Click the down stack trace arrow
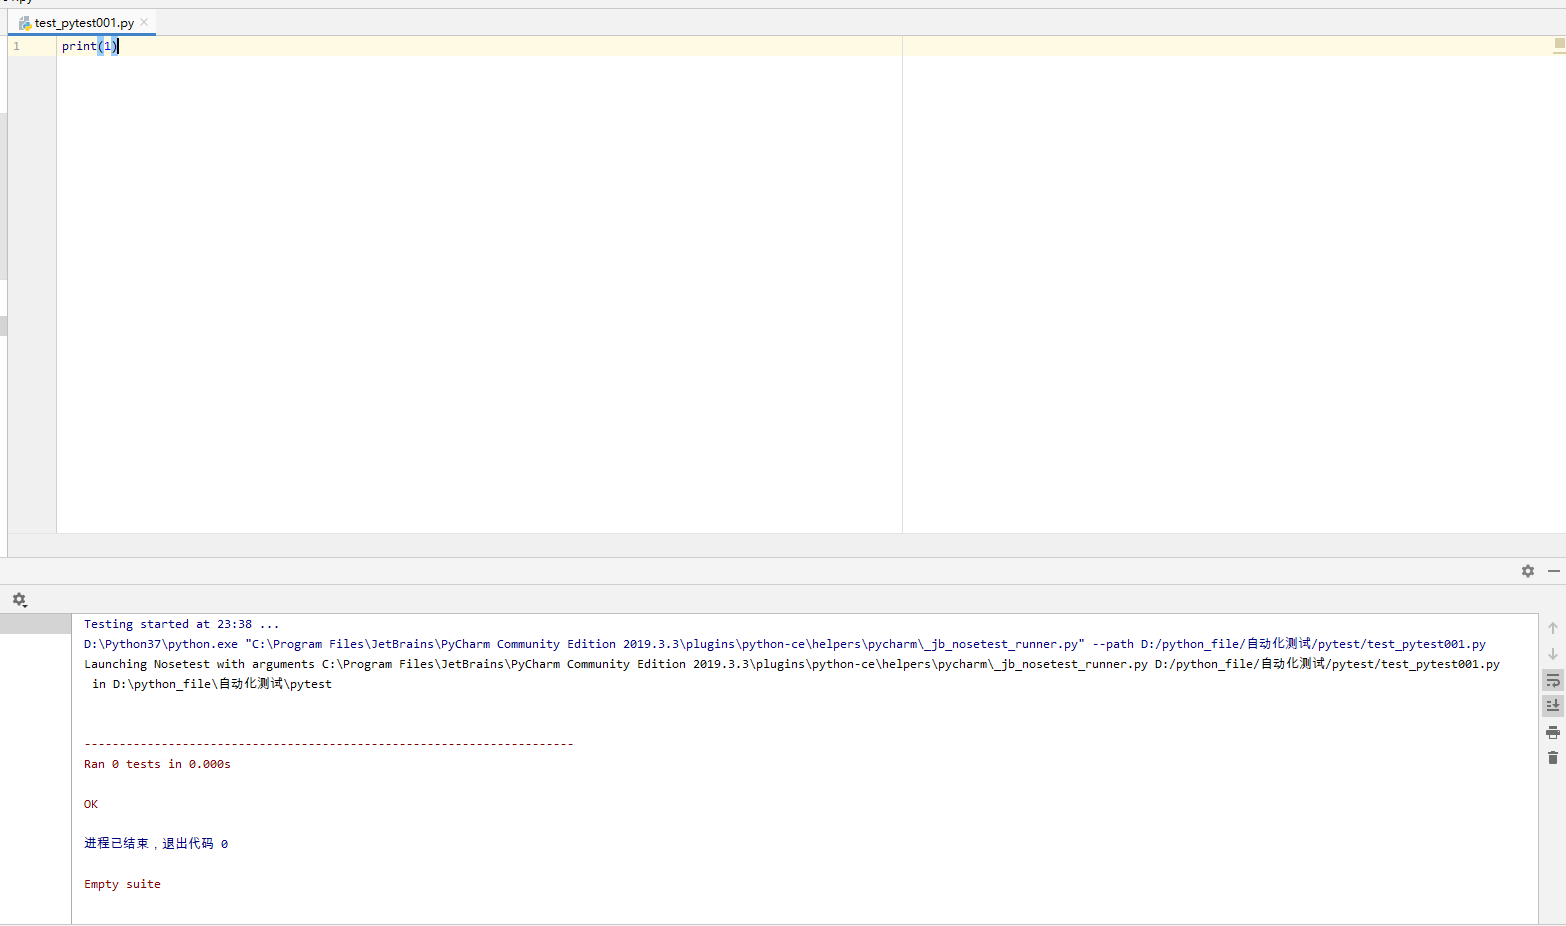The image size is (1566, 926). pos(1552,654)
